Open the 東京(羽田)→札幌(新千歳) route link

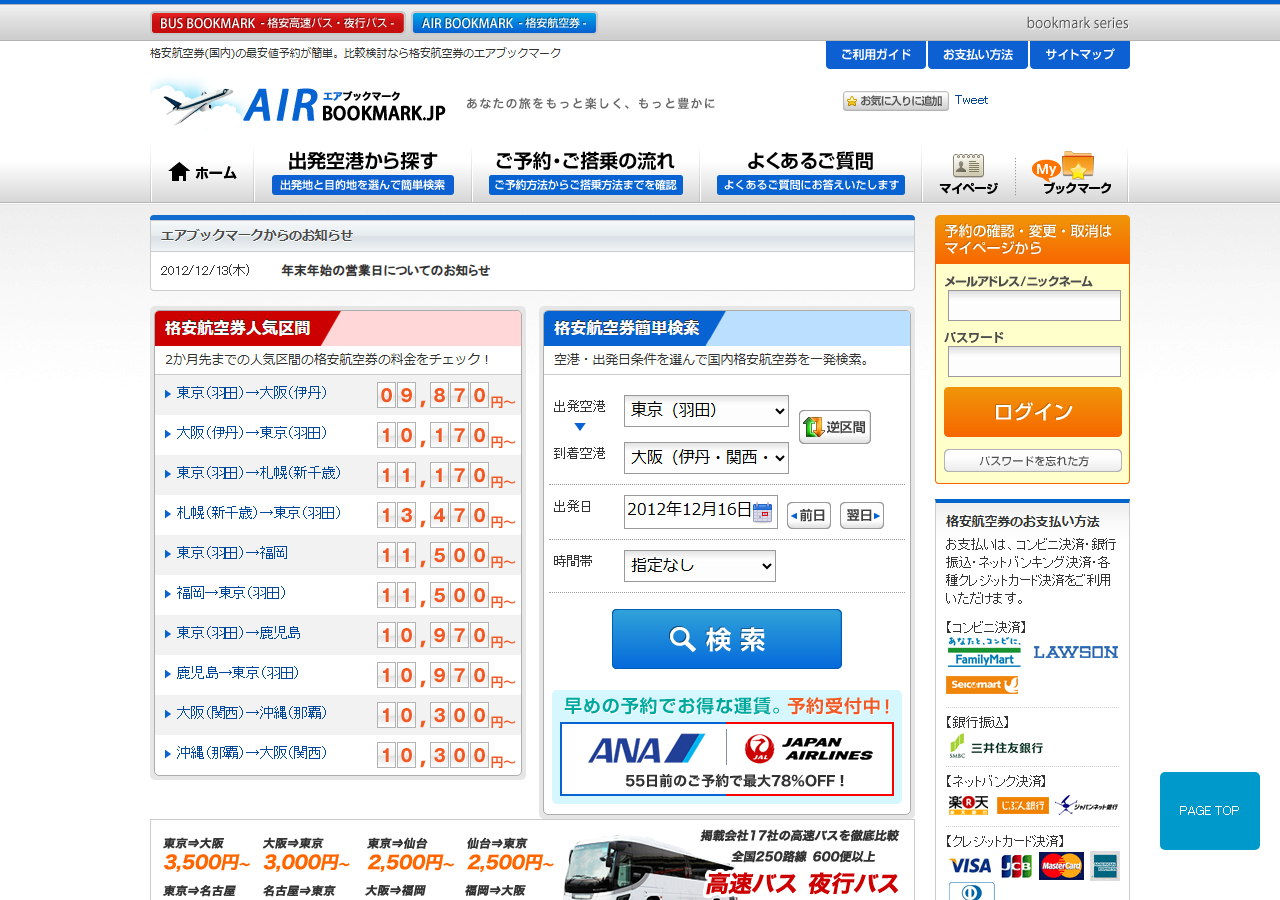(259, 473)
